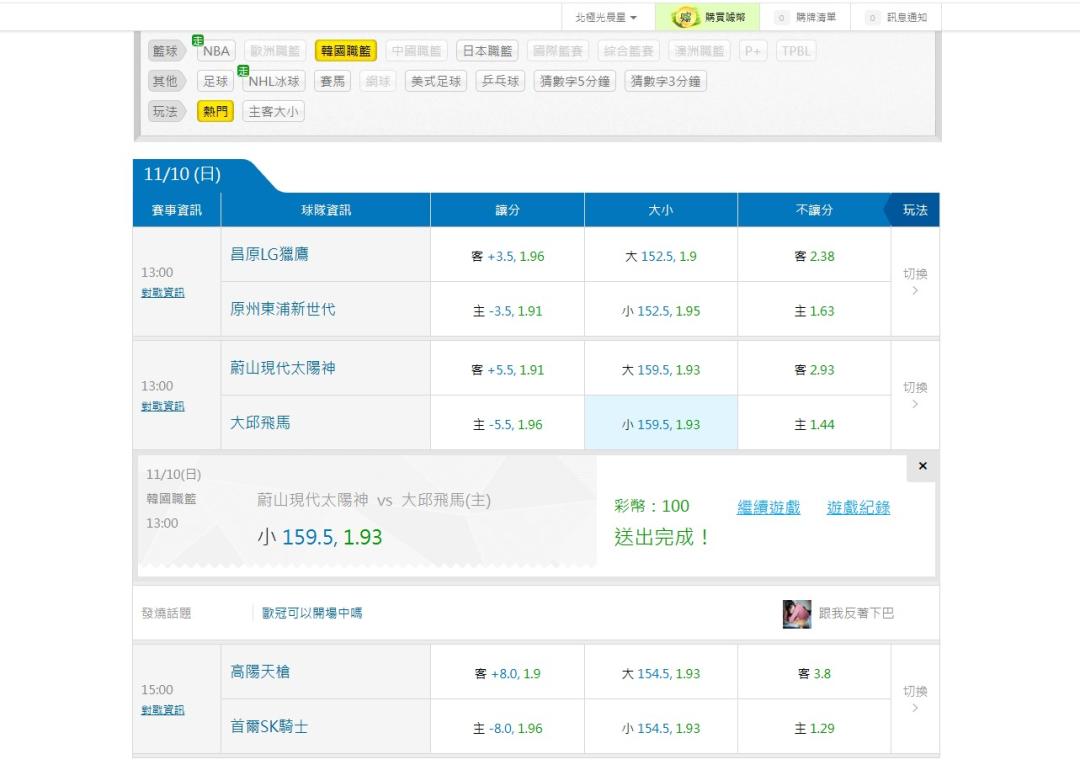Switch to 網球 sport
Screen dimensions: 1080x770
[x=378, y=81]
